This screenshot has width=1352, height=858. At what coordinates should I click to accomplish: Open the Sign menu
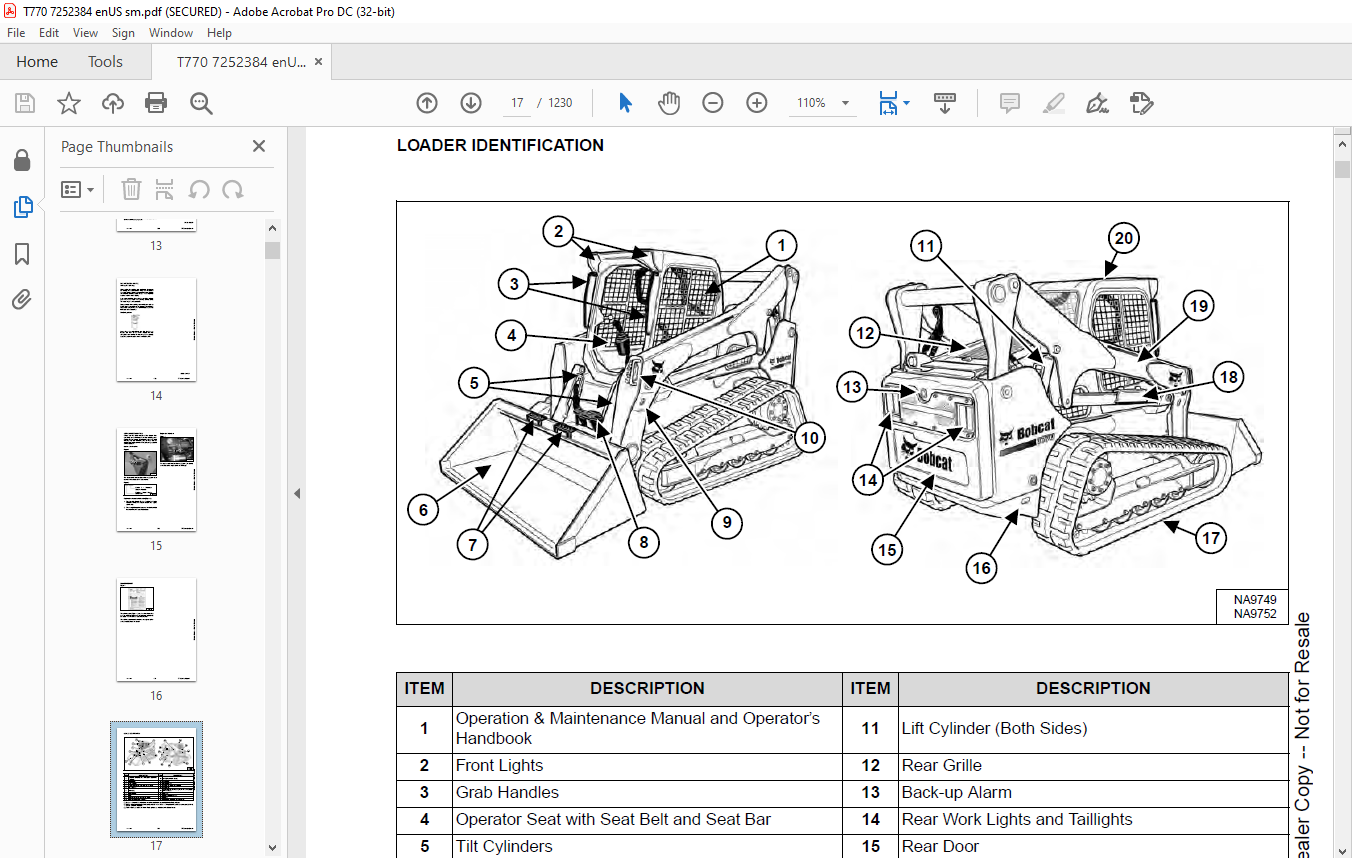click(x=123, y=33)
